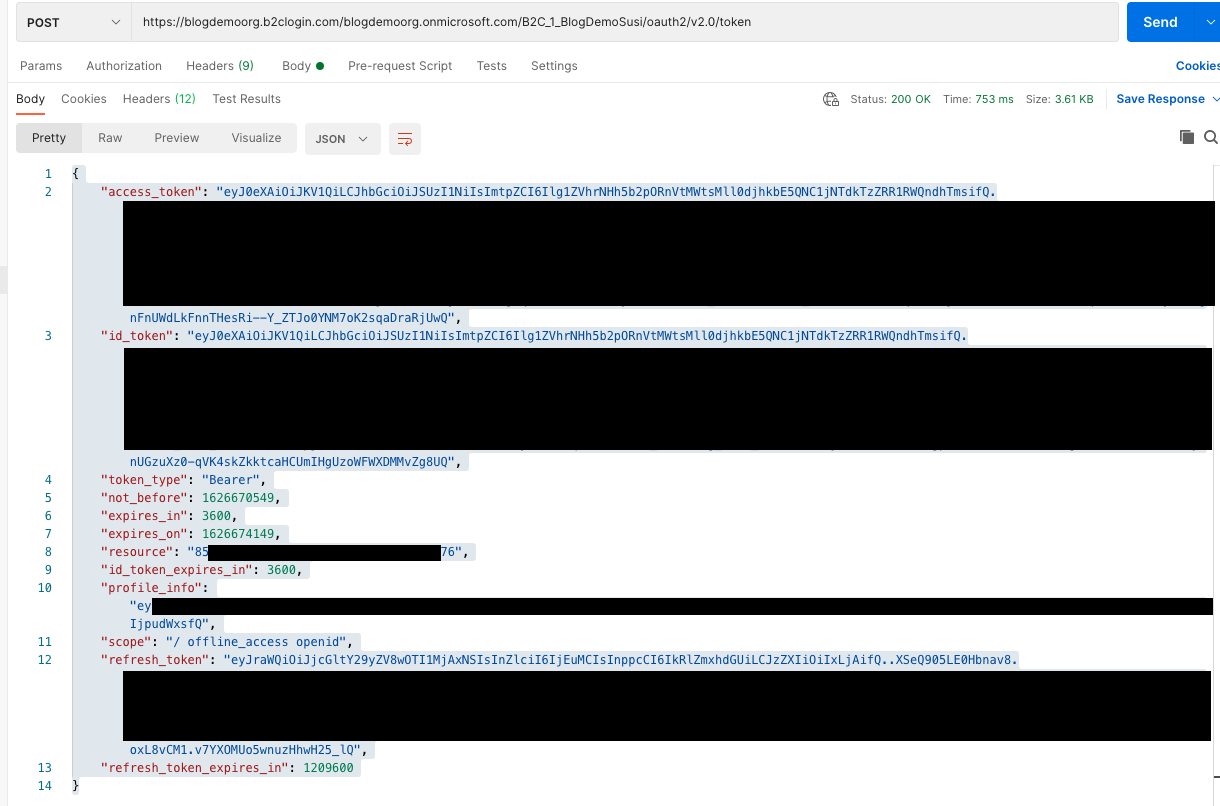
Task: Switch to the Authorization tab
Action: (x=124, y=66)
